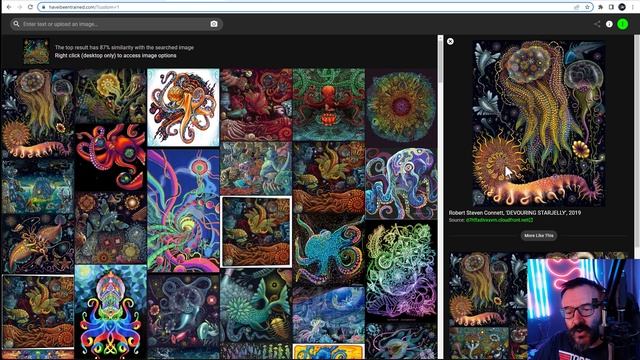The image size is (640, 360).
Task: Click the small searched-image thumbnail beside the similarity text
Action: click(36, 51)
